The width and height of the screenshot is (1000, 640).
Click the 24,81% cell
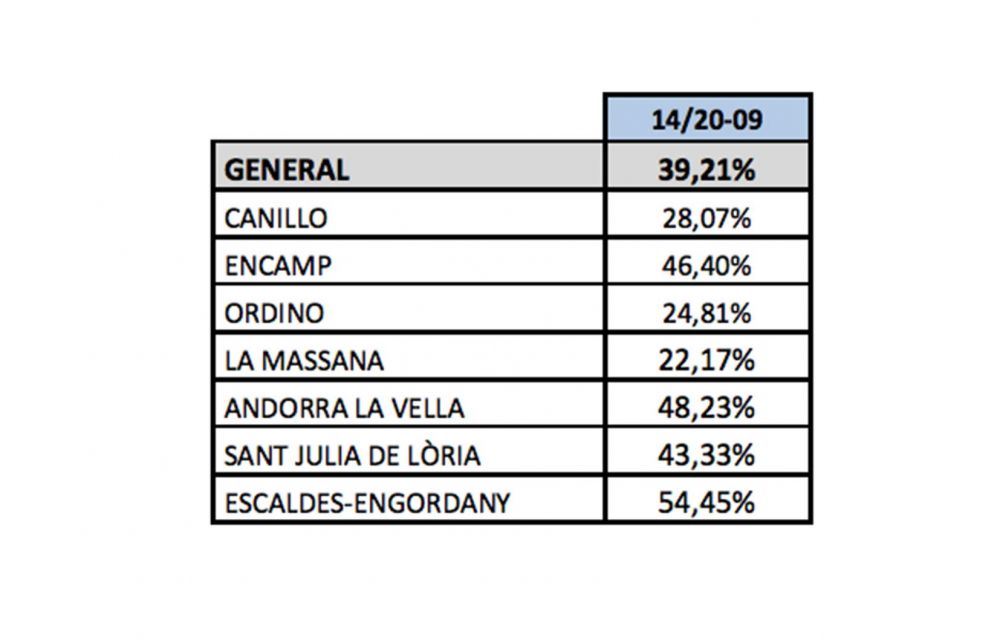[x=707, y=313]
